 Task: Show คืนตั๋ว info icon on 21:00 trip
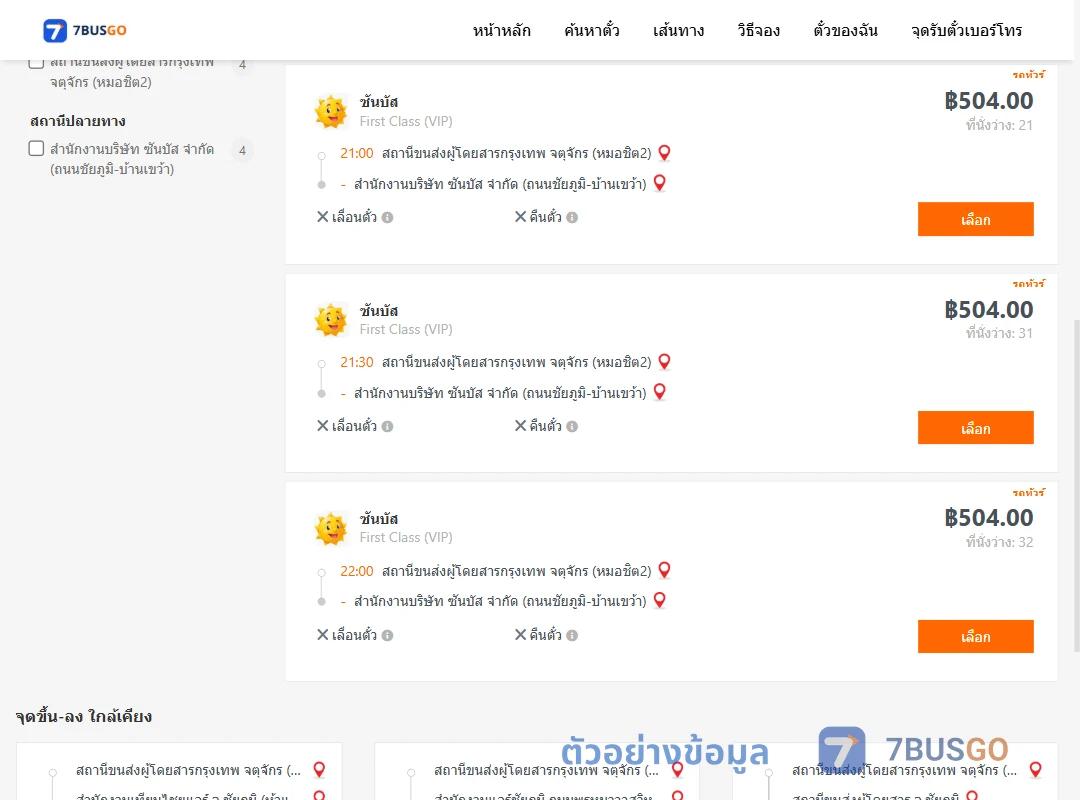pyautogui.click(x=572, y=218)
